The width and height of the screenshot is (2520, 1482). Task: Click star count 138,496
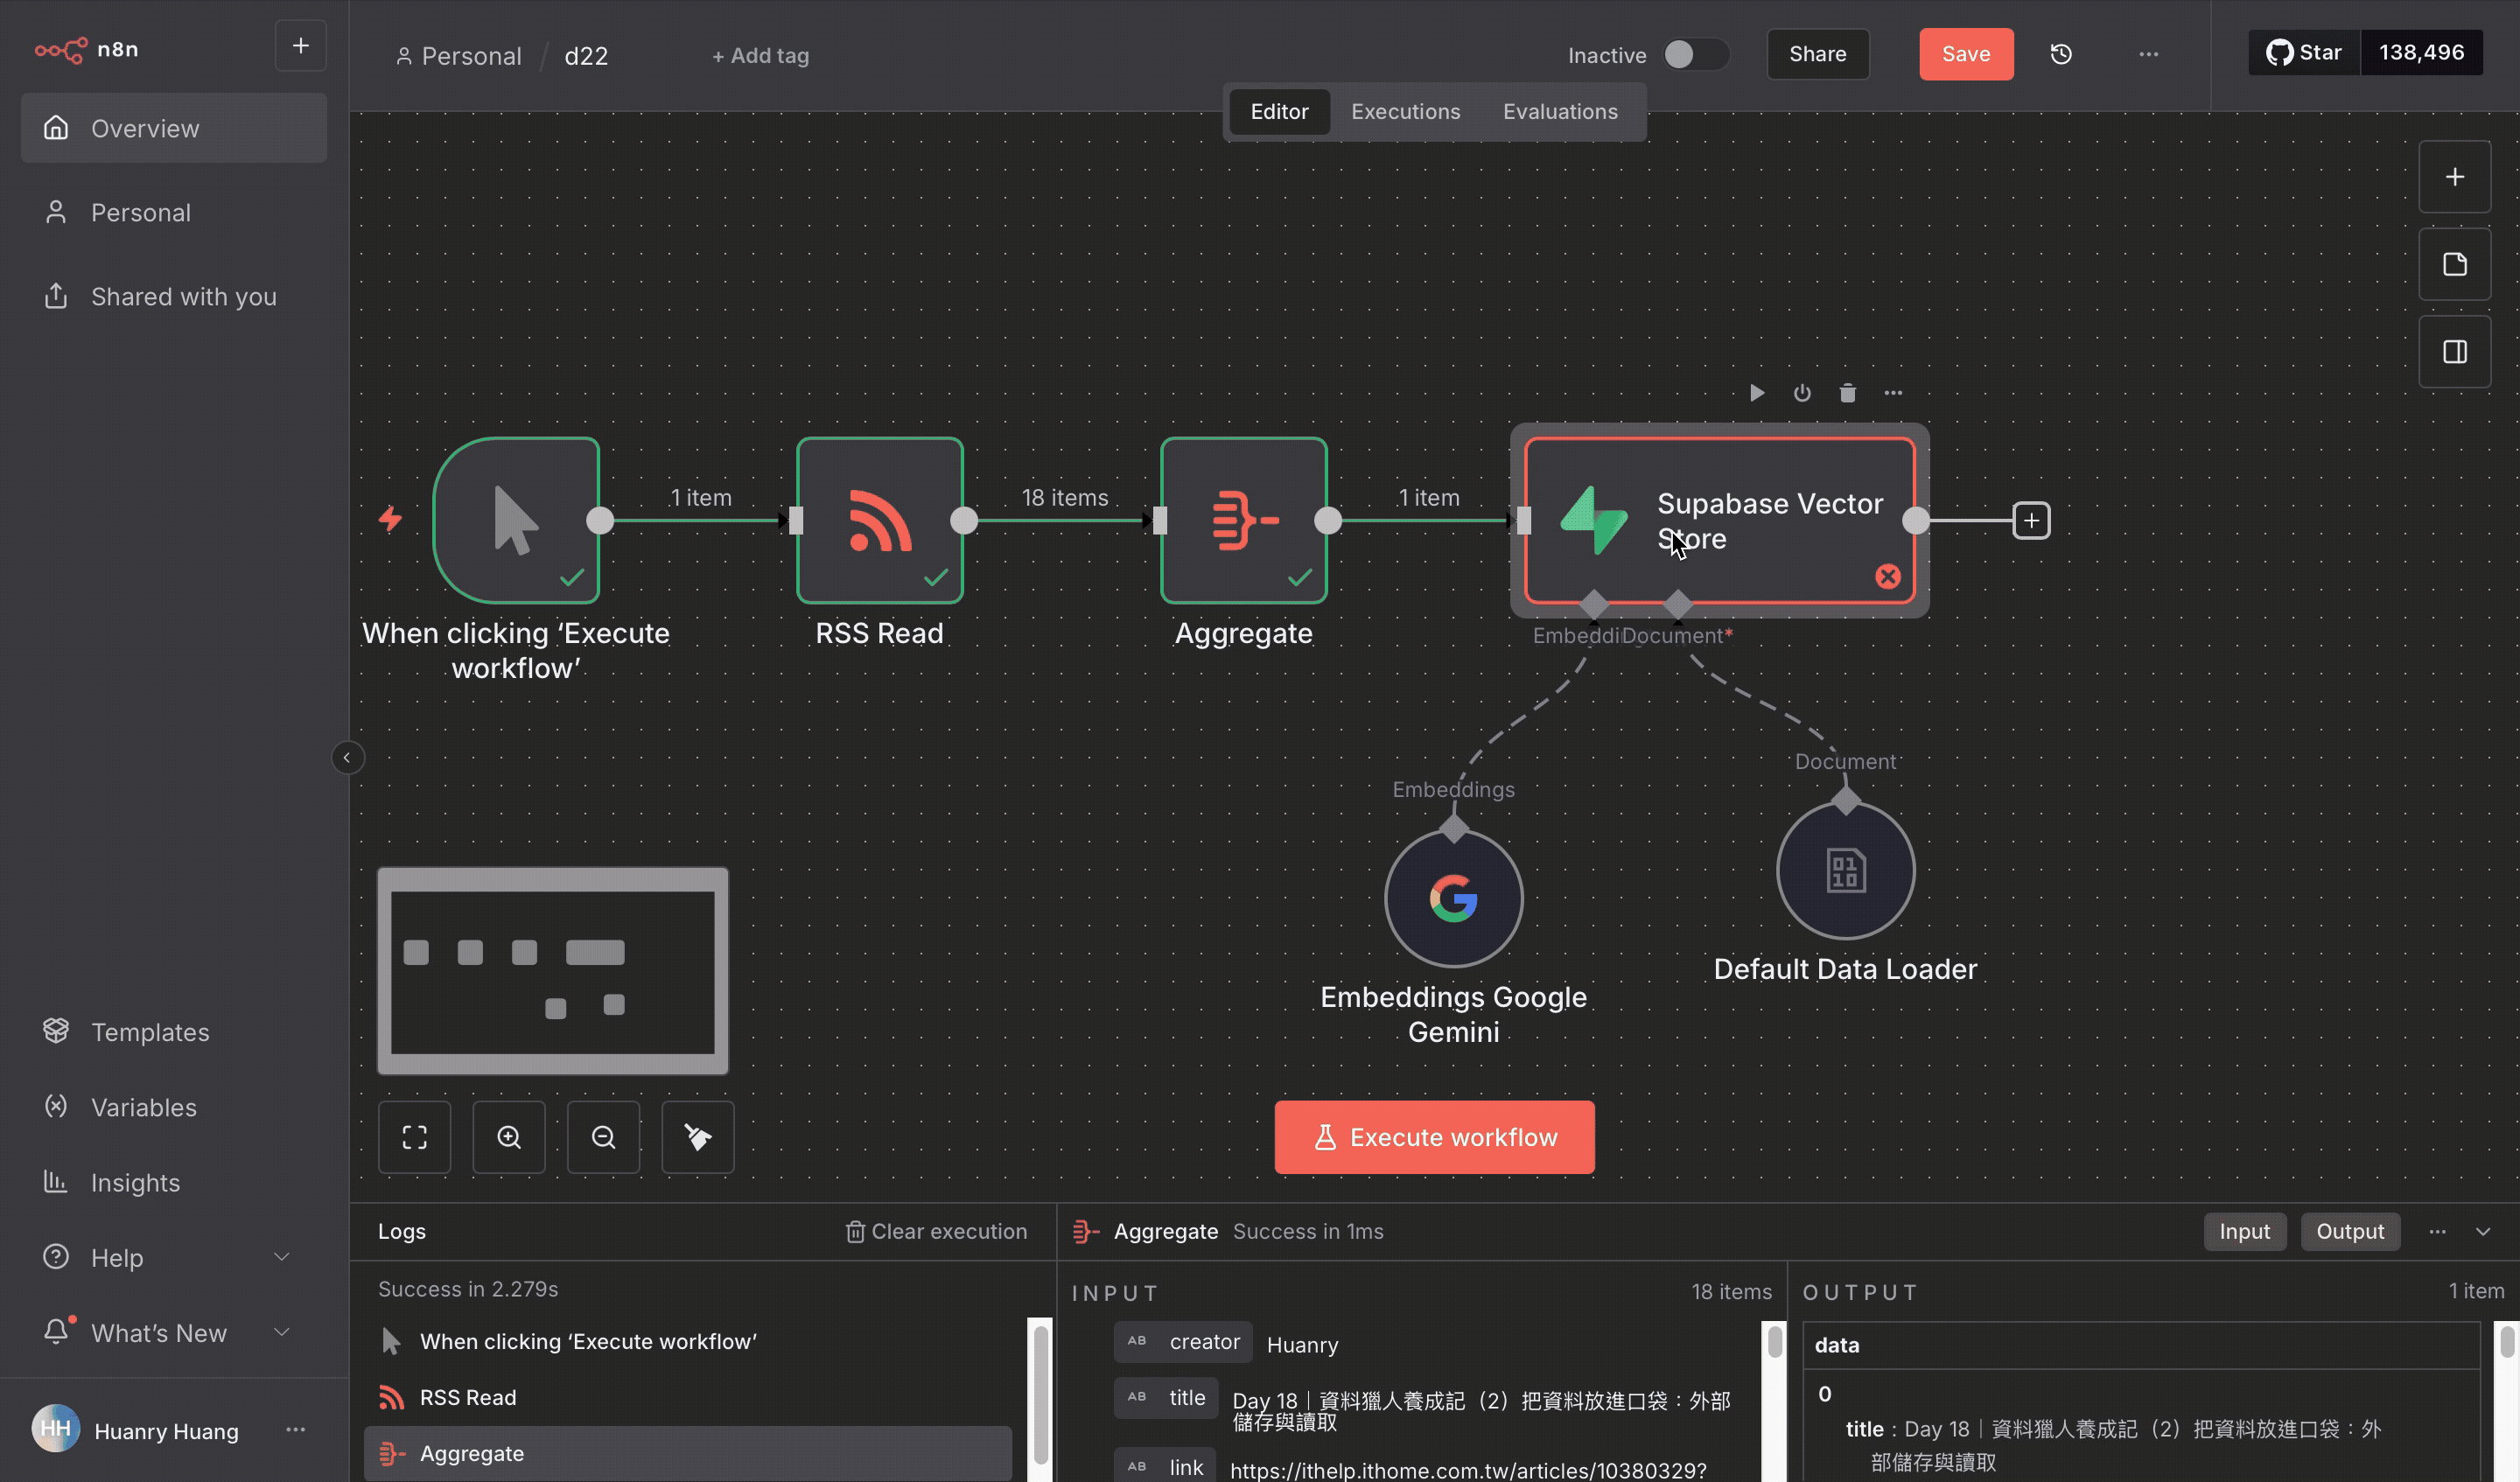pos(2421,52)
